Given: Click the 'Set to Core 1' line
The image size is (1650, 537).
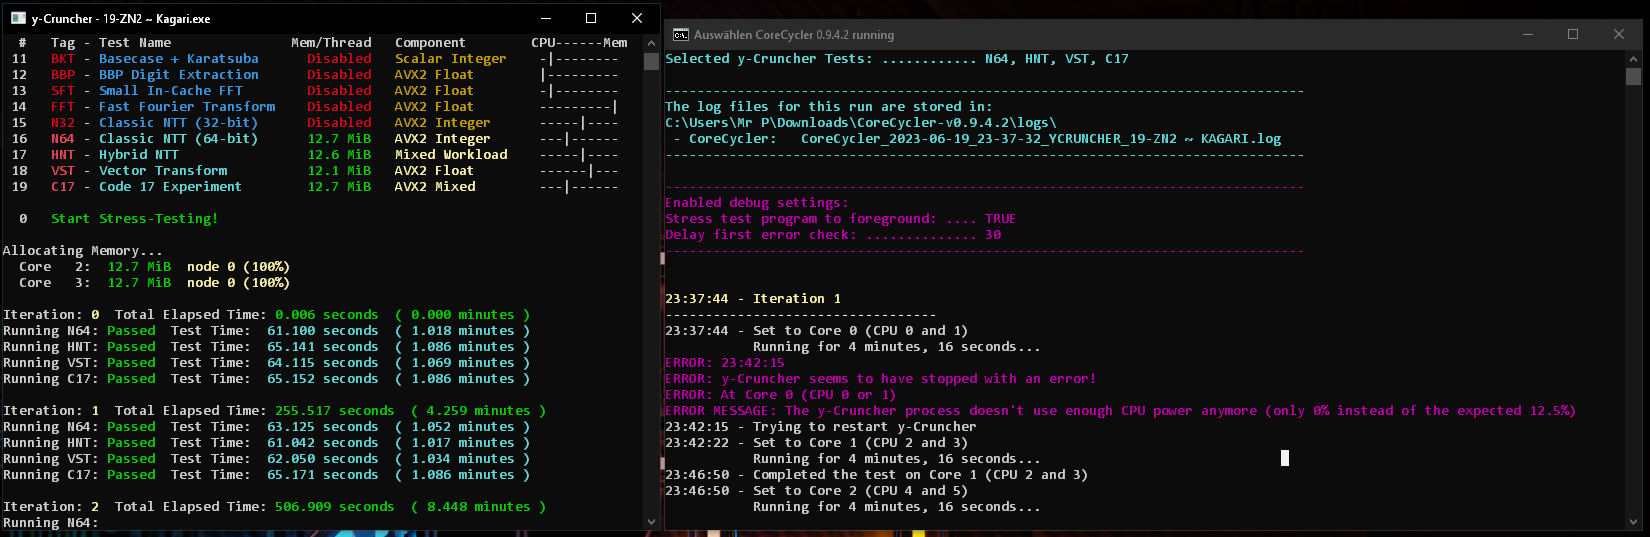Looking at the screenshot, I should pos(817,443).
